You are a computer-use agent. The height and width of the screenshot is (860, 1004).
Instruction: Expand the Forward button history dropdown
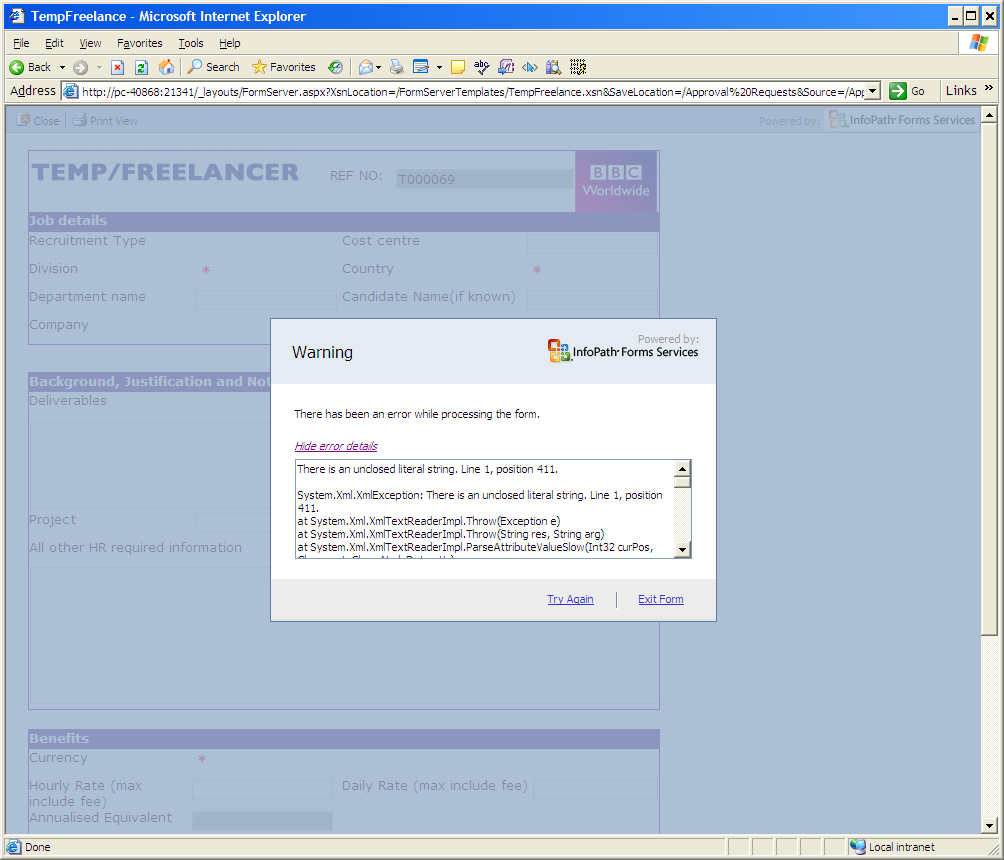(x=99, y=67)
